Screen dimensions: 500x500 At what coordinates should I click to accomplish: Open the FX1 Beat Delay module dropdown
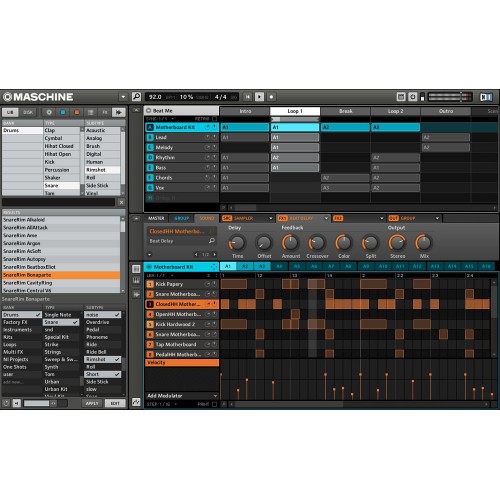coord(326,218)
